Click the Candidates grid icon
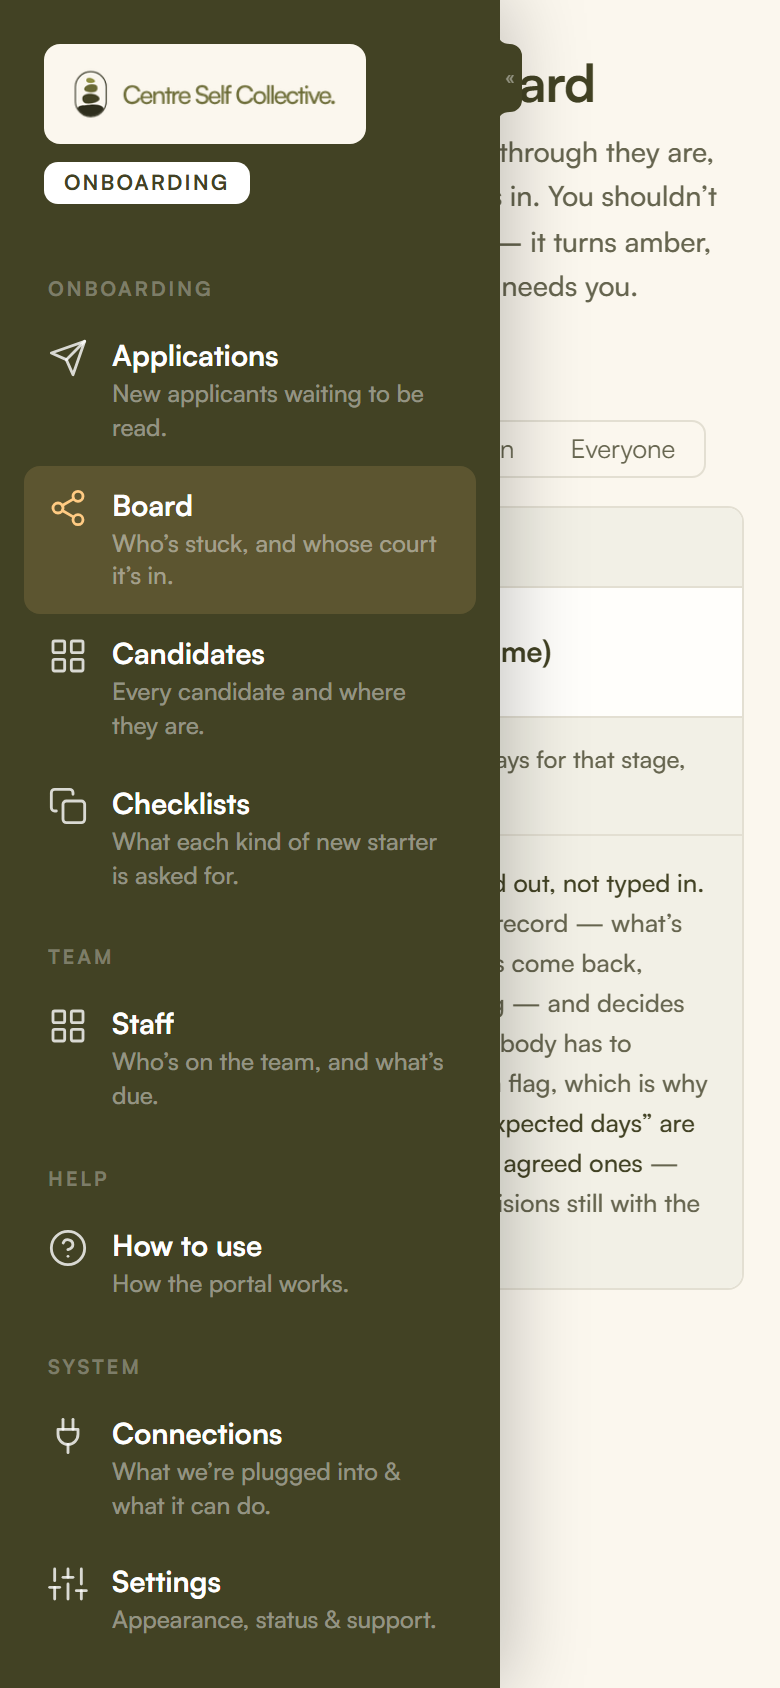780x1688 pixels. [x=68, y=656]
